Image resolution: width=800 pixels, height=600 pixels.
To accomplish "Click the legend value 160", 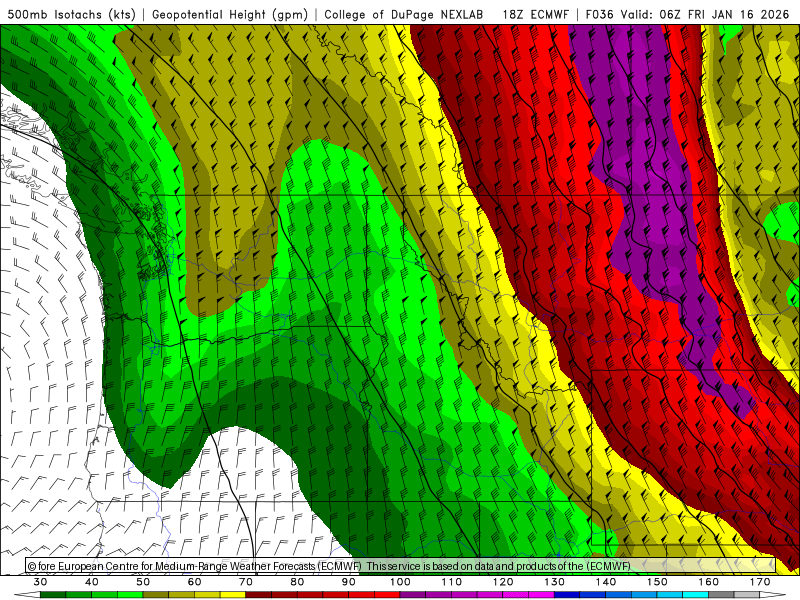I will tap(709, 582).
